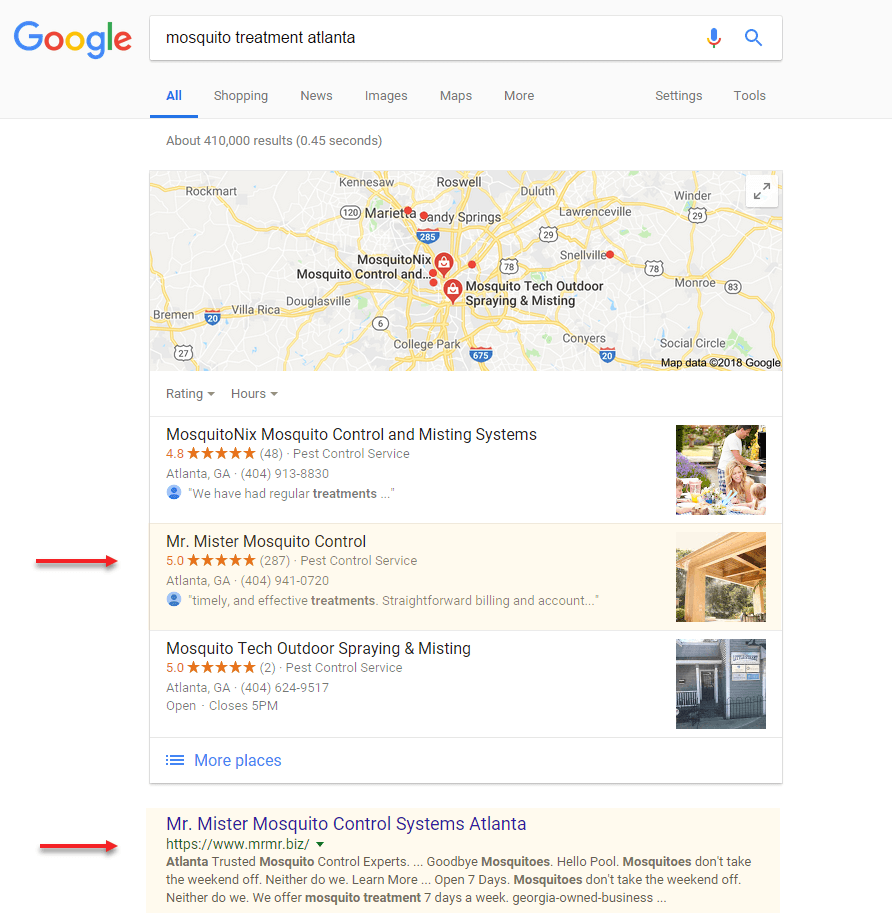Open the Hours filter dropdown
This screenshot has width=892, height=920.
[x=254, y=394]
